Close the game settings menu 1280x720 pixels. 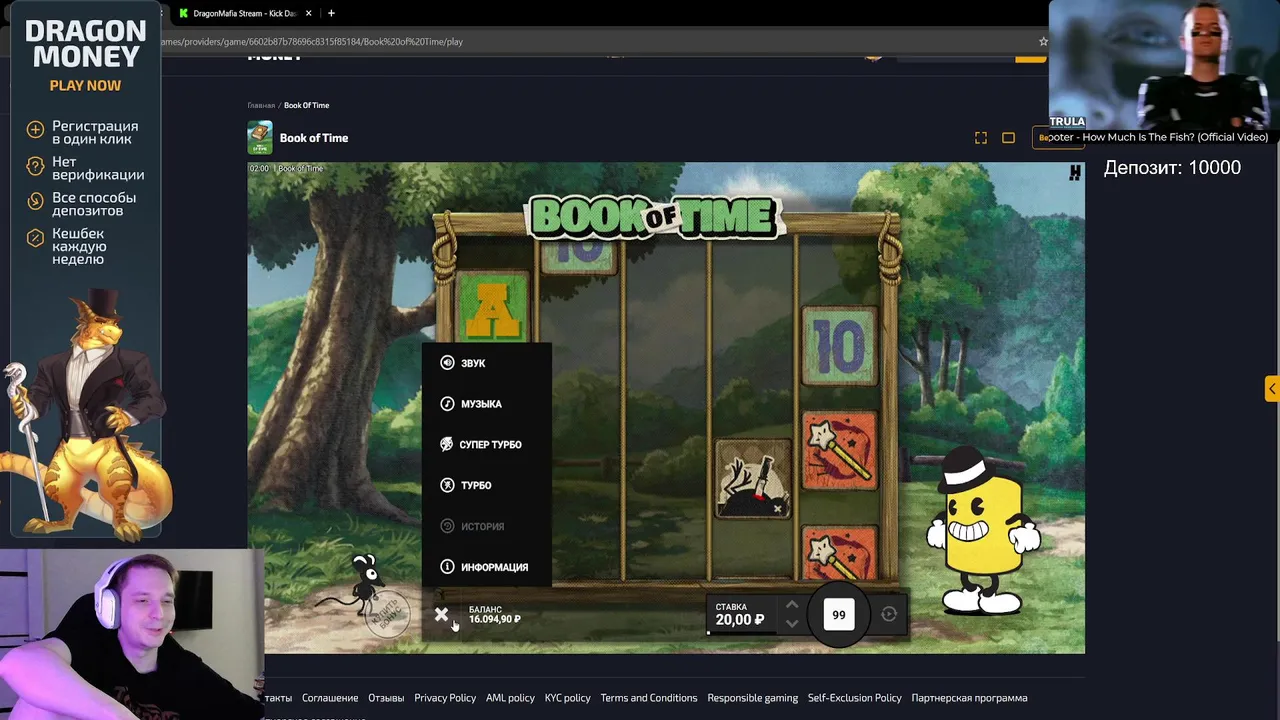(x=441, y=614)
